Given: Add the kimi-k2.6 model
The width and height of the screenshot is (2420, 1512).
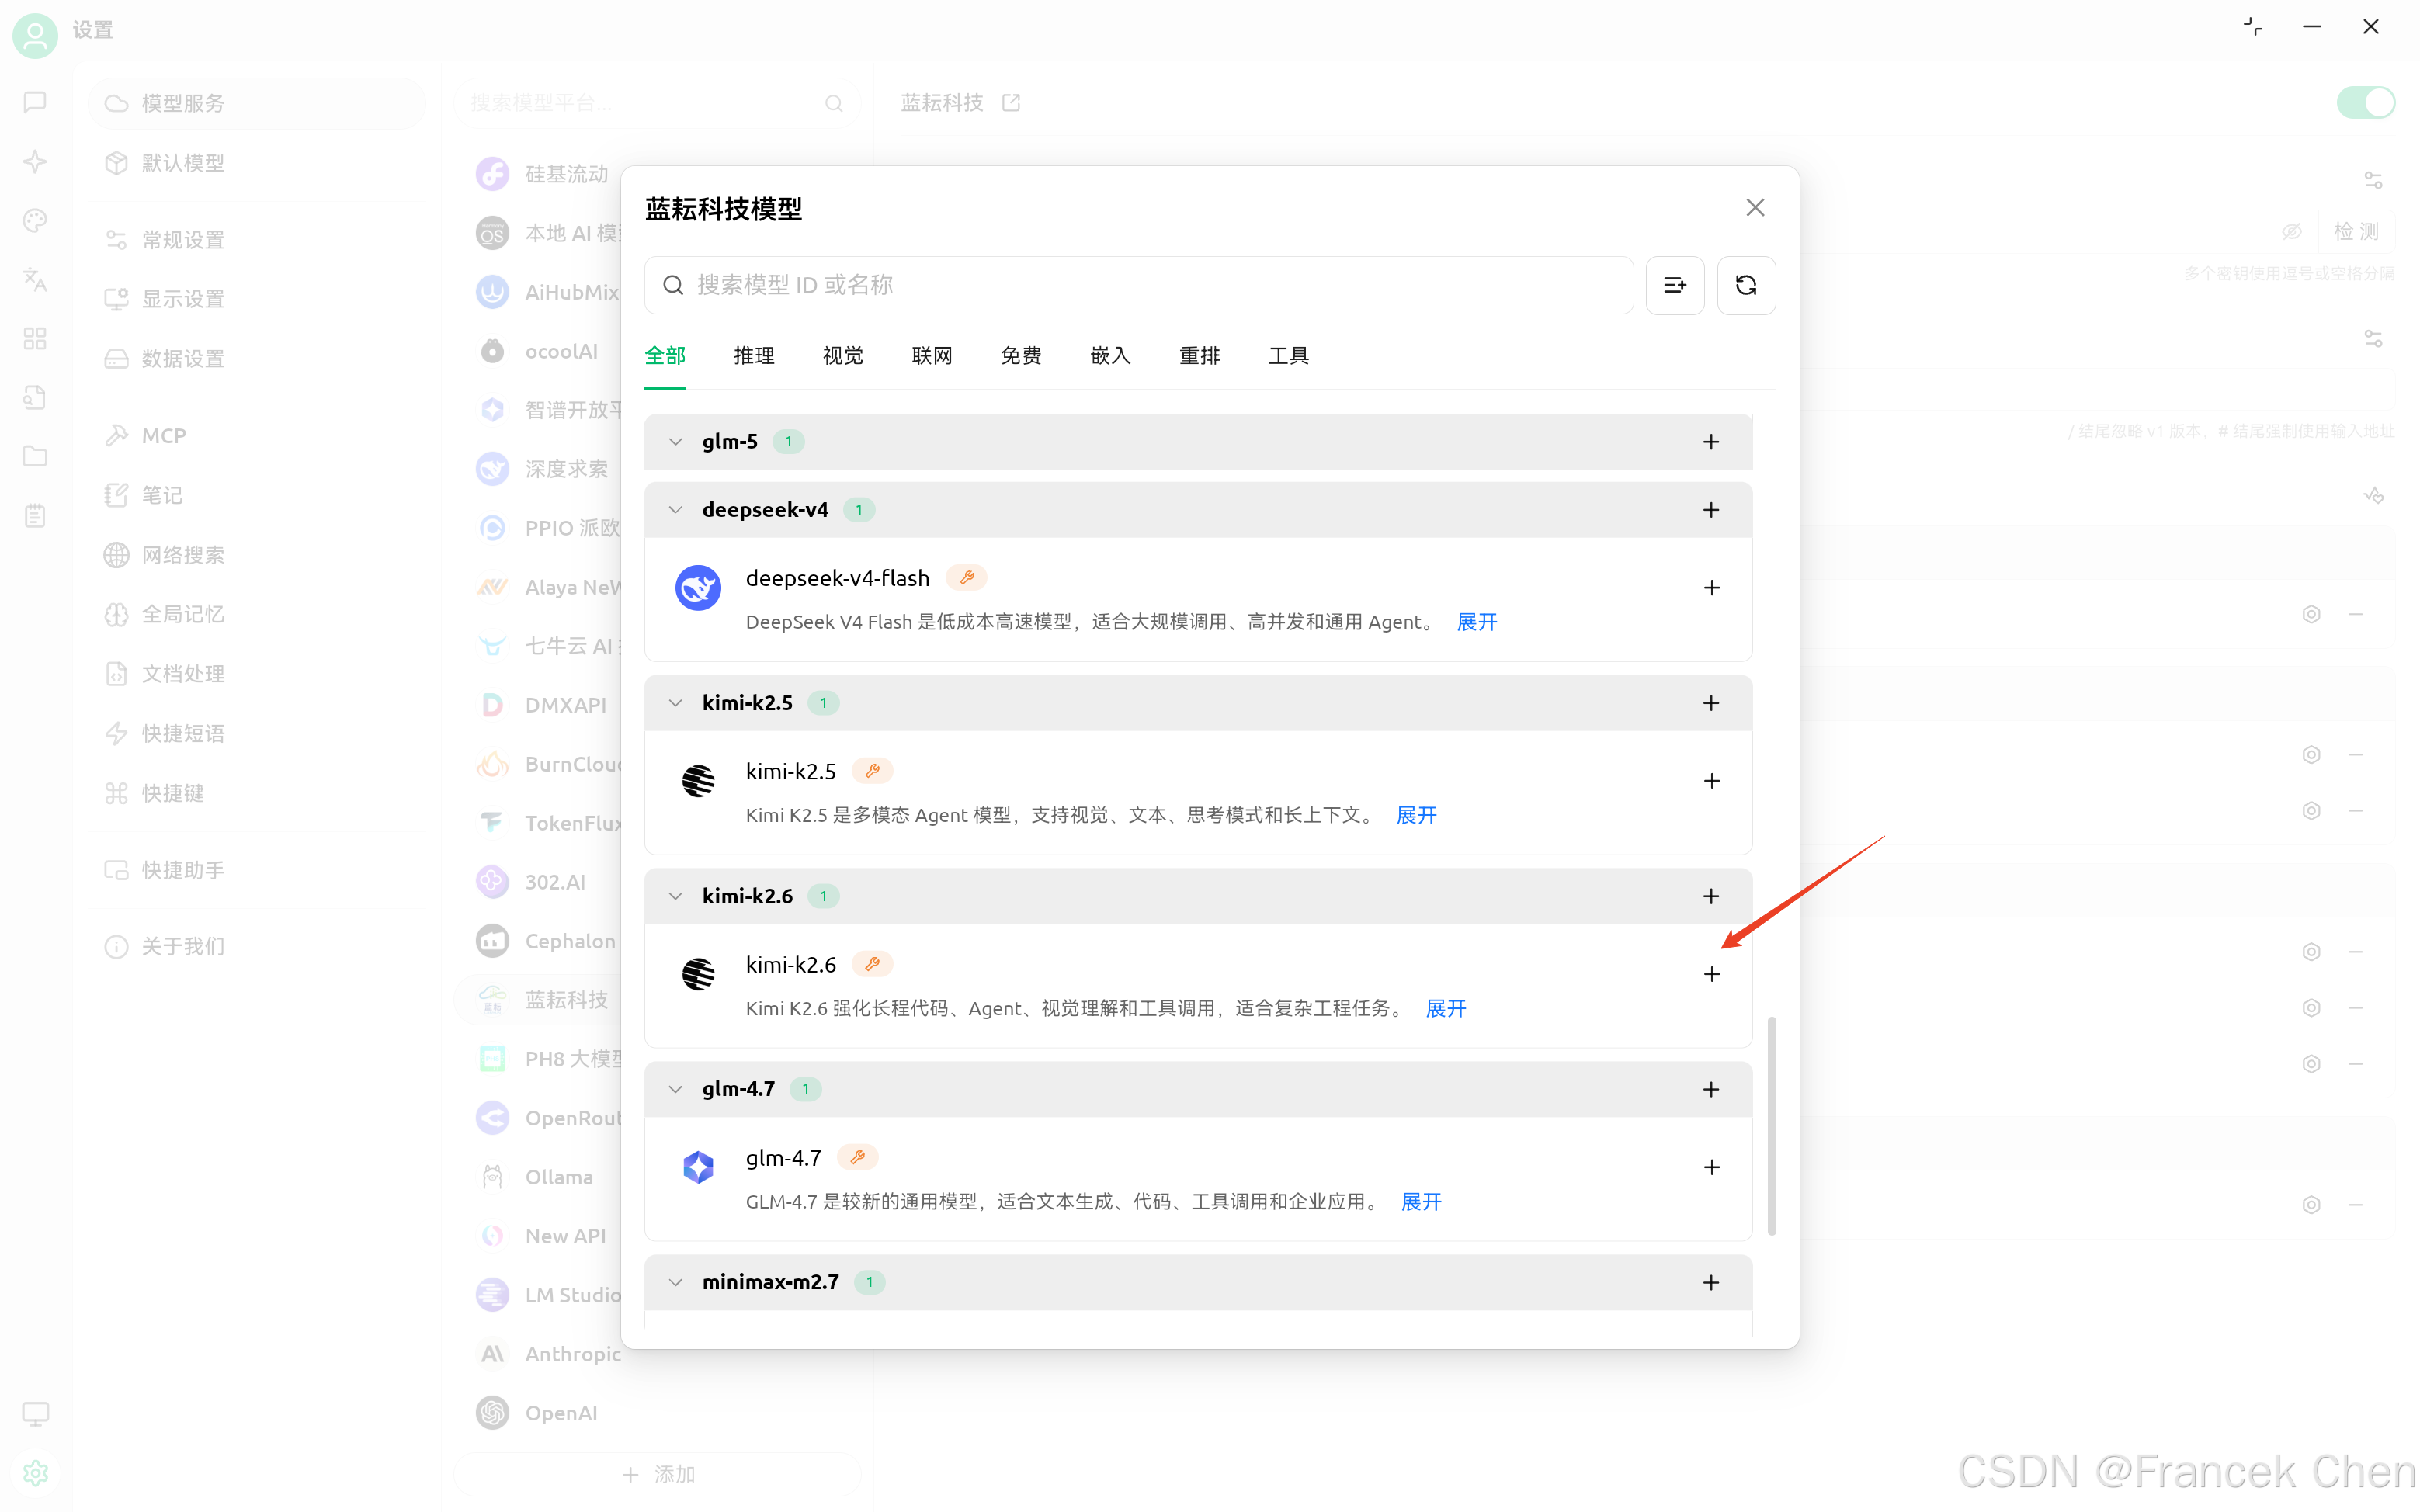Looking at the screenshot, I should tap(1711, 974).
